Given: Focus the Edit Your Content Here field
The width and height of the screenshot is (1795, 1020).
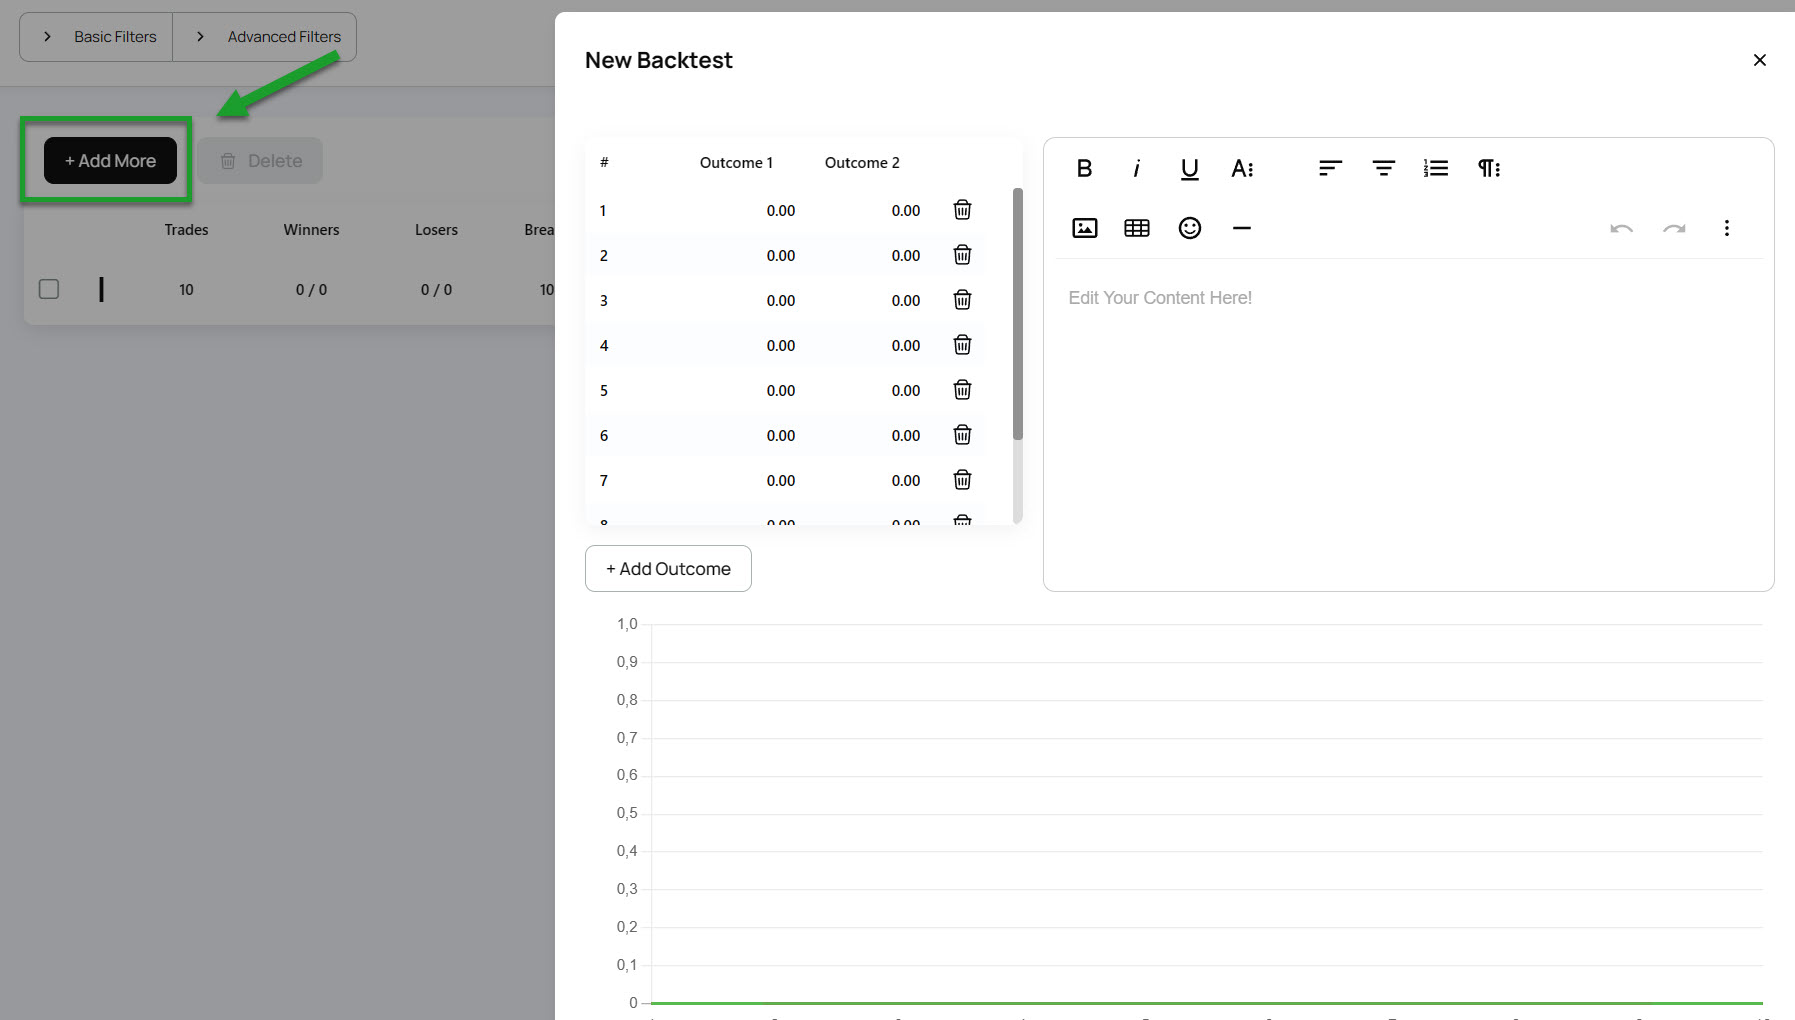Looking at the screenshot, I should click(1408, 298).
